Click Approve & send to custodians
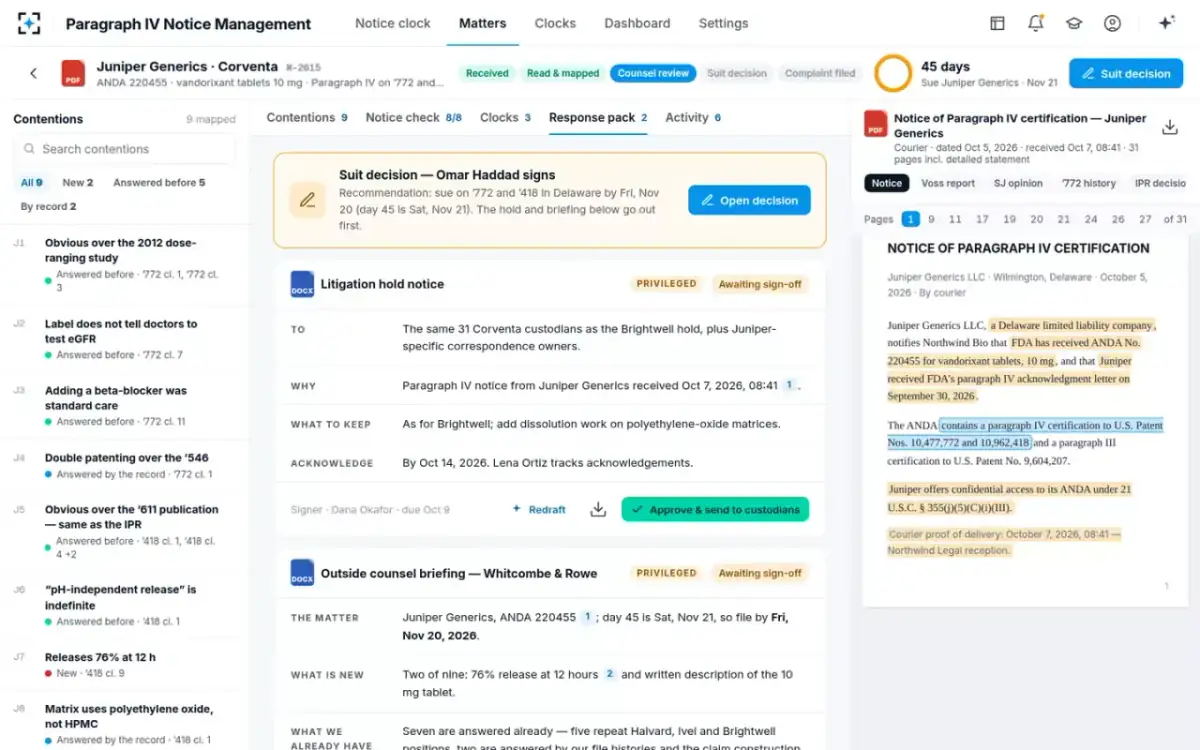1200x750 pixels. [715, 509]
